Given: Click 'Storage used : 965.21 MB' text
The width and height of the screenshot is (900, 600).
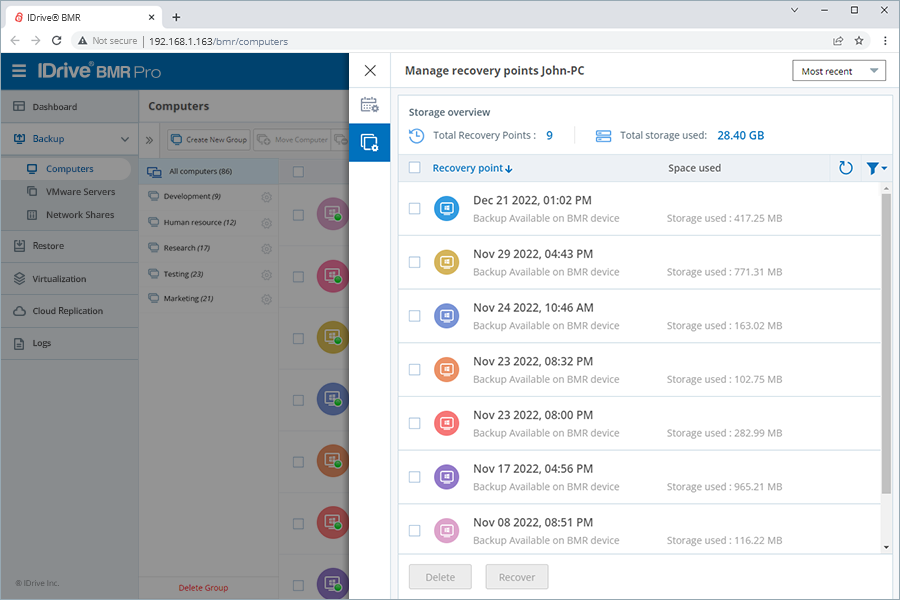Looking at the screenshot, I should (x=724, y=487).
